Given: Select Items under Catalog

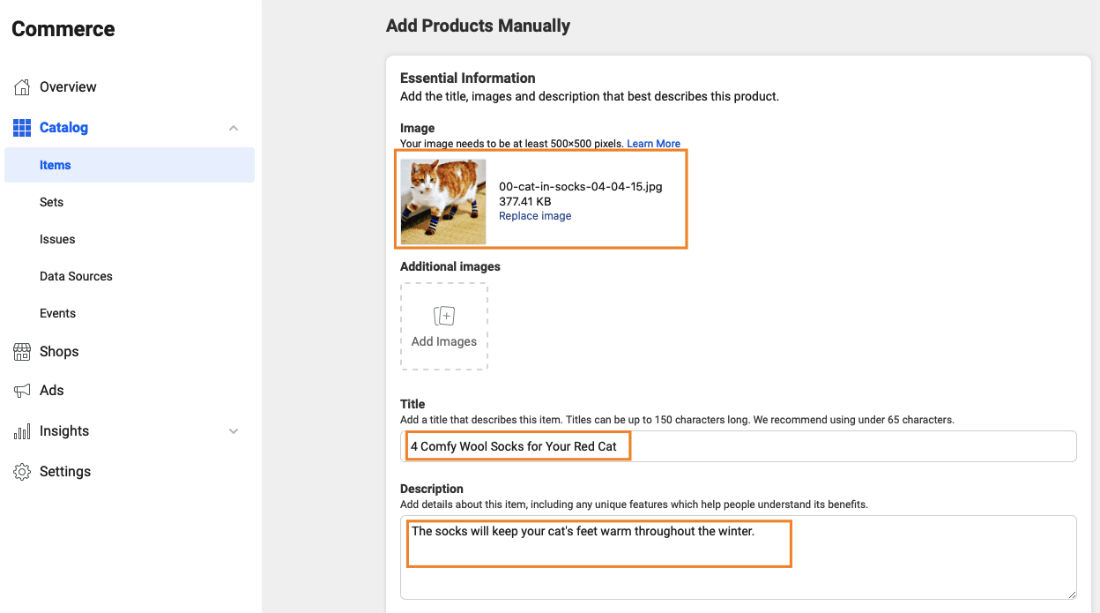Looking at the screenshot, I should pos(55,164).
